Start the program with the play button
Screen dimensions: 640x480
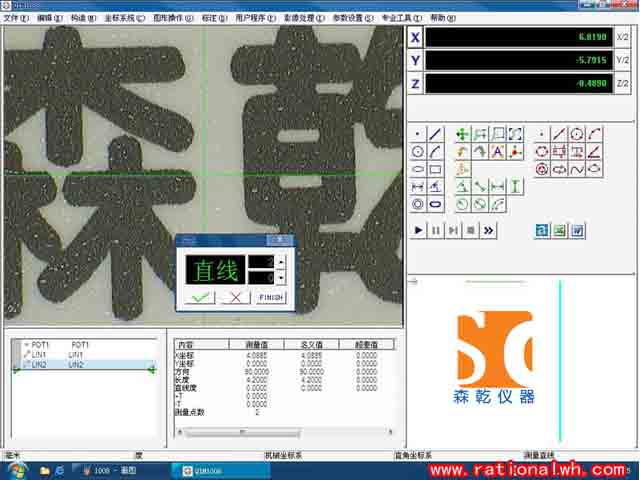click(418, 231)
